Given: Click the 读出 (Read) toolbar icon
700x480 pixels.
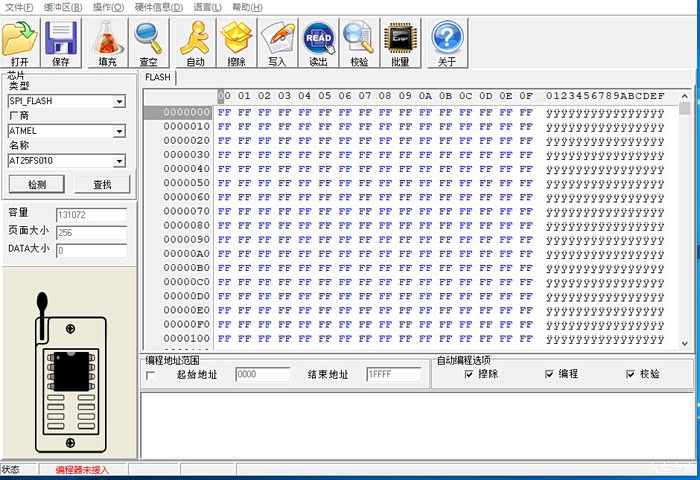Looking at the screenshot, I should pyautogui.click(x=318, y=40).
